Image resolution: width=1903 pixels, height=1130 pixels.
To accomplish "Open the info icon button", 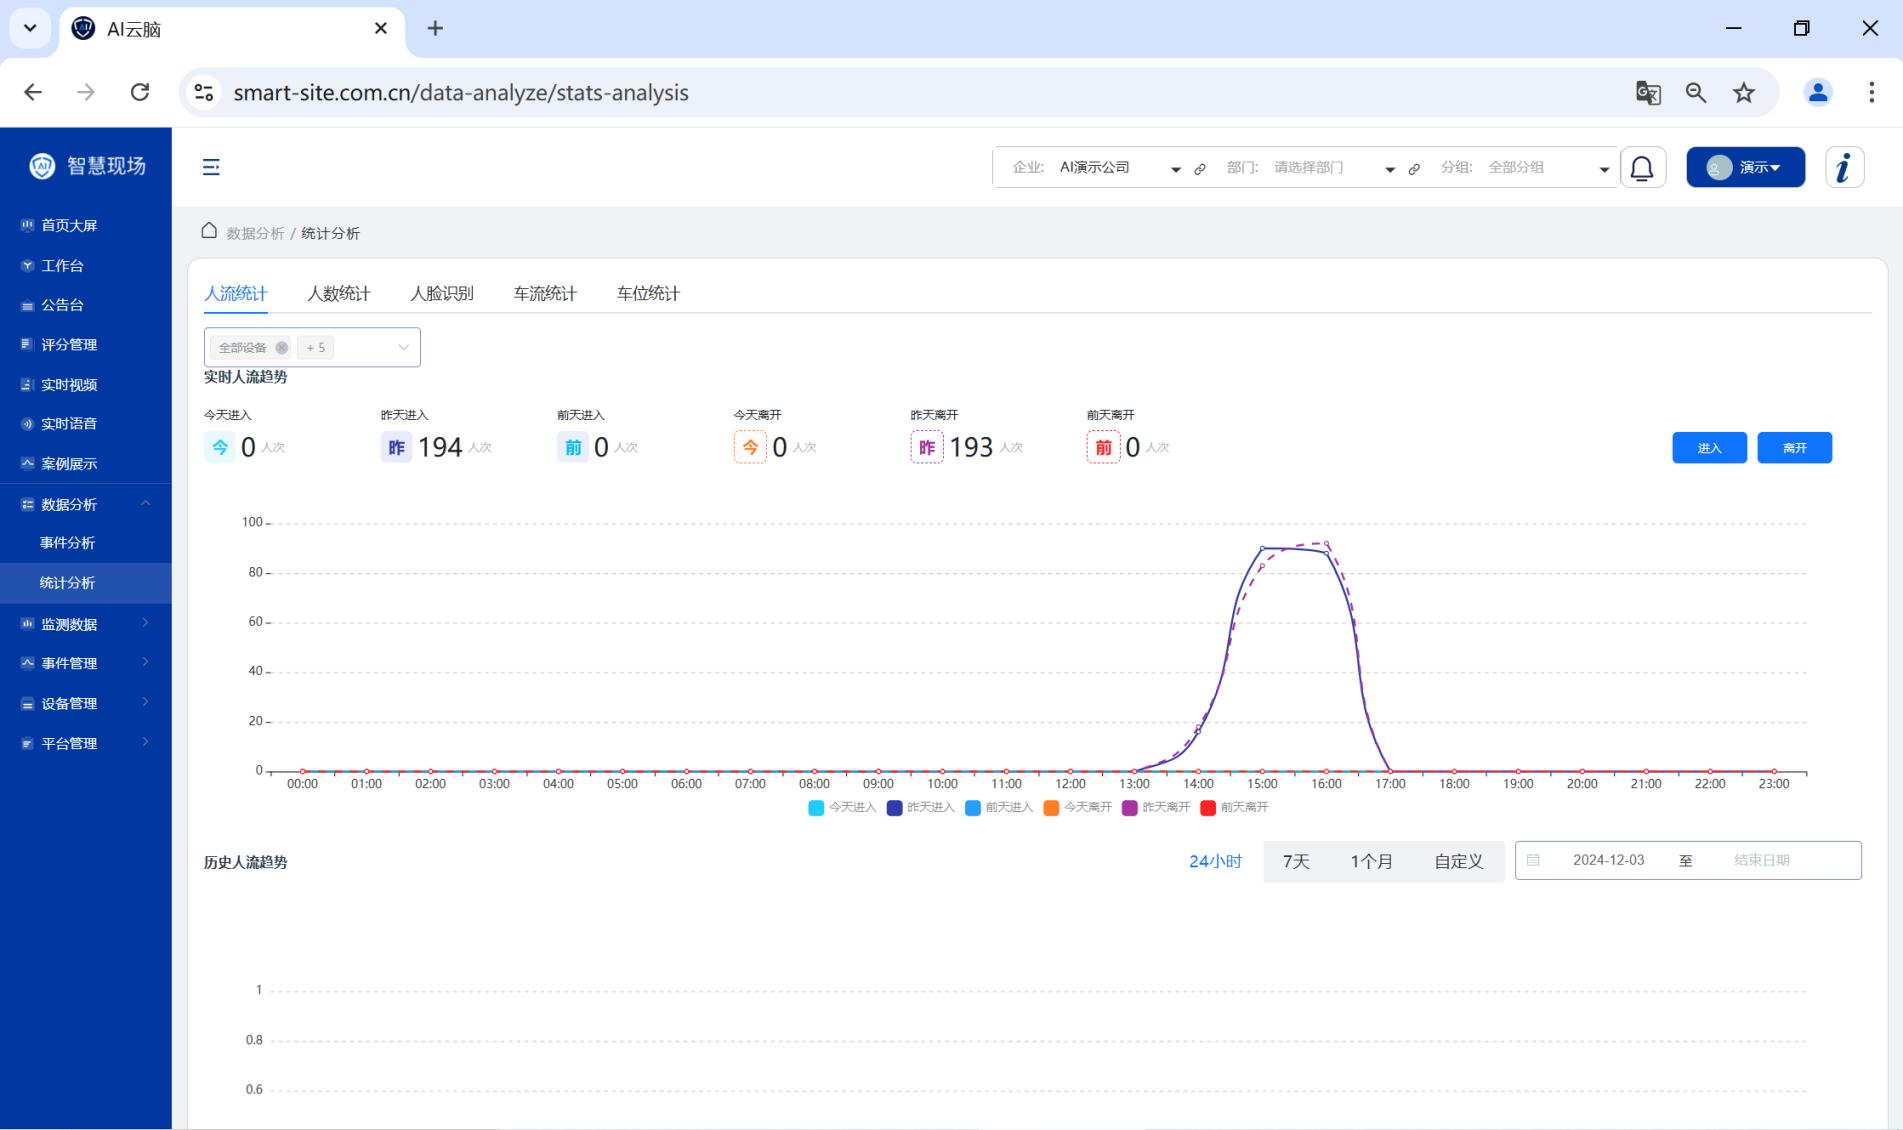I will point(1844,167).
